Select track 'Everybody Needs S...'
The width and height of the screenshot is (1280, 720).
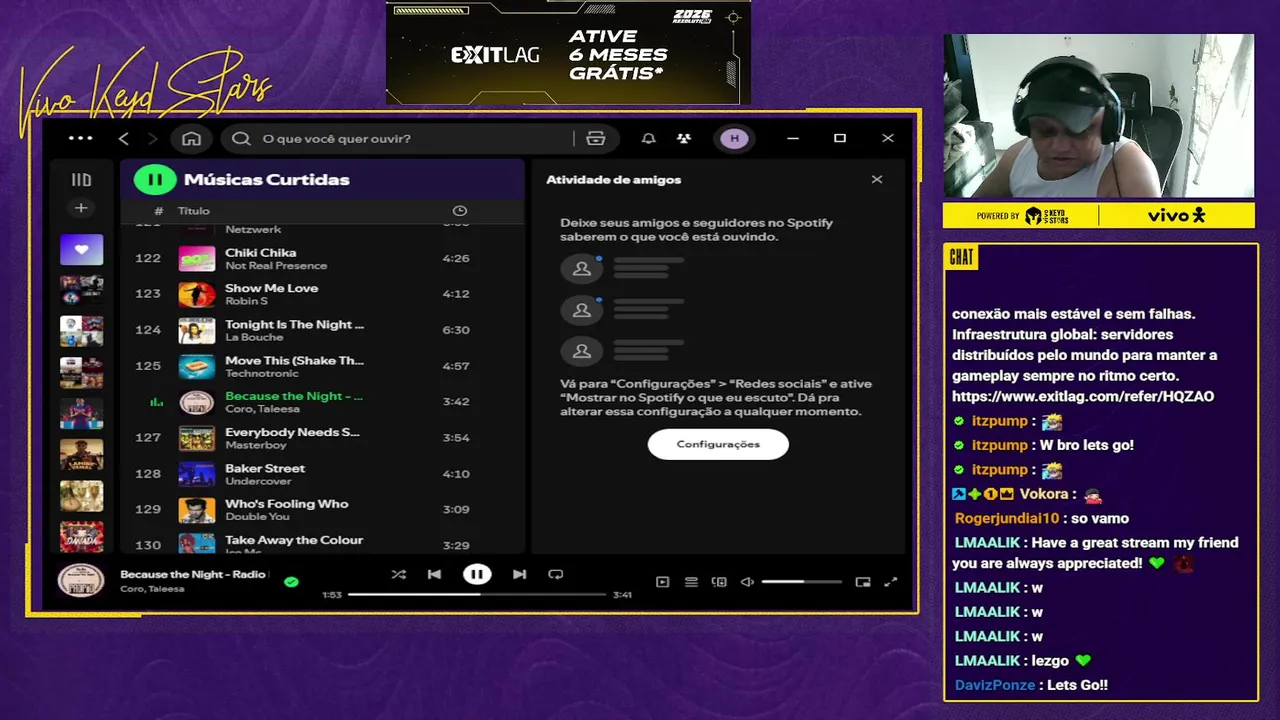point(292,432)
